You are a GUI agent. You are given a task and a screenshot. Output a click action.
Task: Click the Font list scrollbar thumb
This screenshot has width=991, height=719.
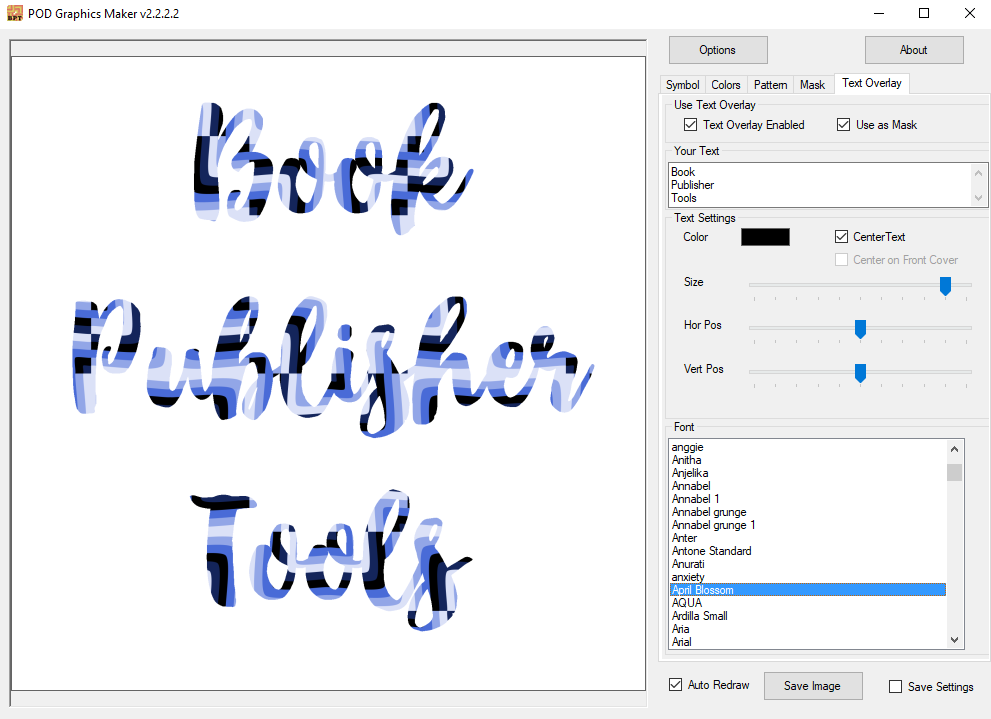pos(954,473)
